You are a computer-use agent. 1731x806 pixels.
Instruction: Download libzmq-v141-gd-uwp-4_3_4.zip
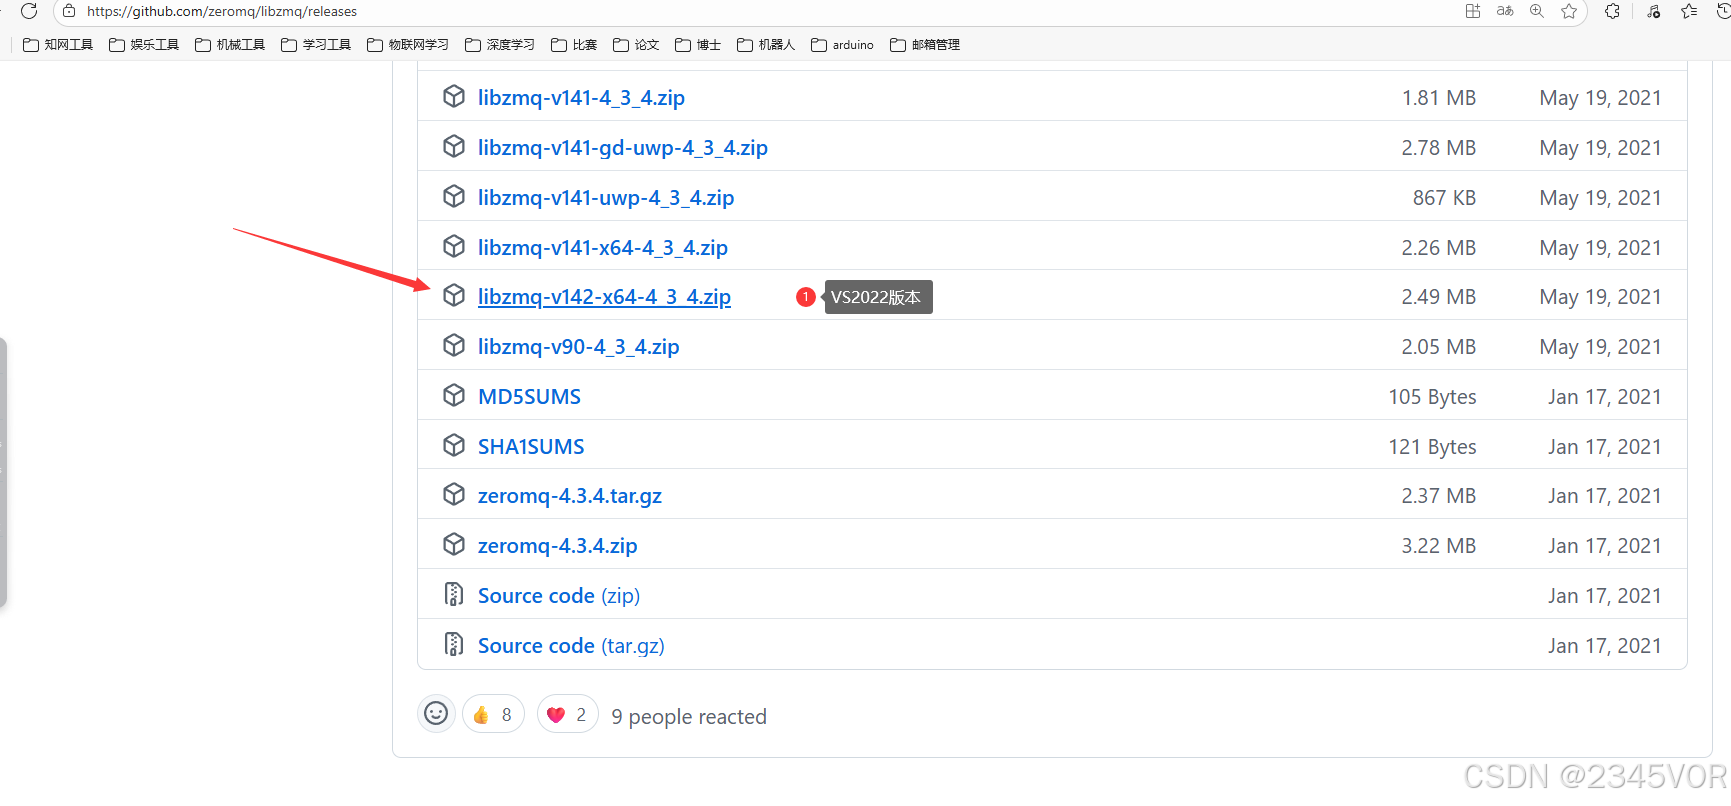pyautogui.click(x=623, y=148)
